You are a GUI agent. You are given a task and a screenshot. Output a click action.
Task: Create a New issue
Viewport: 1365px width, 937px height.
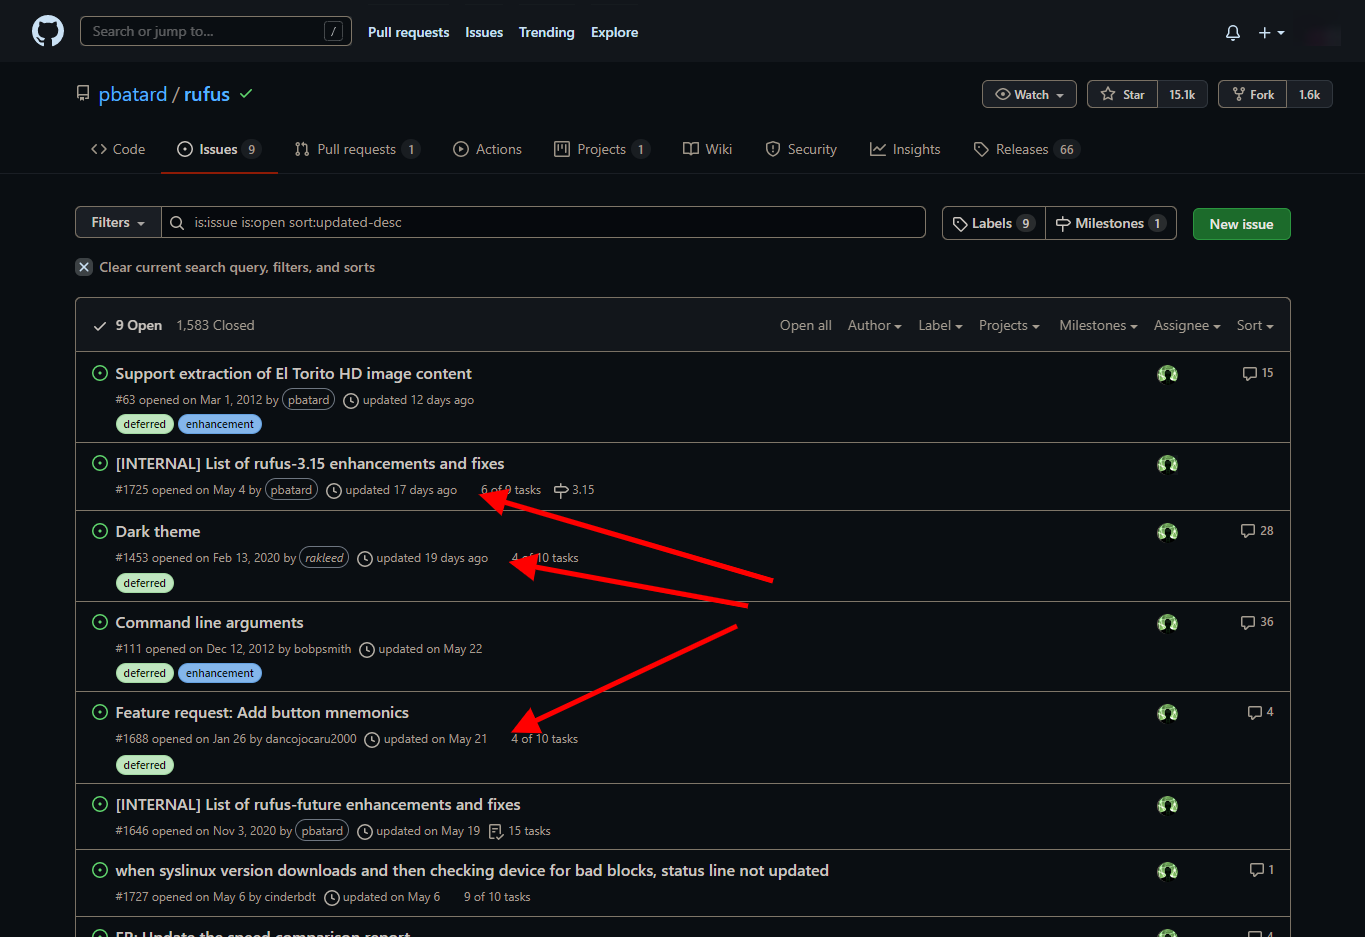(x=1241, y=224)
